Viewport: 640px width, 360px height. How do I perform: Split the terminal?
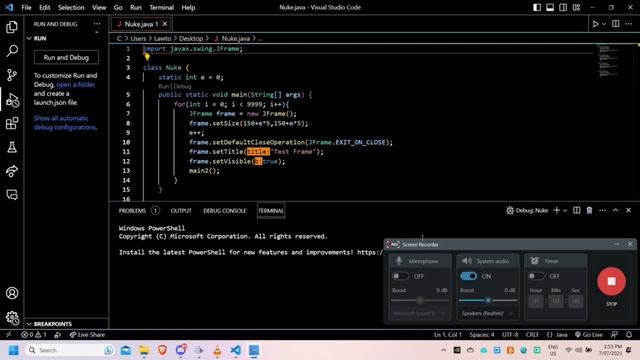pyautogui.click(x=576, y=210)
